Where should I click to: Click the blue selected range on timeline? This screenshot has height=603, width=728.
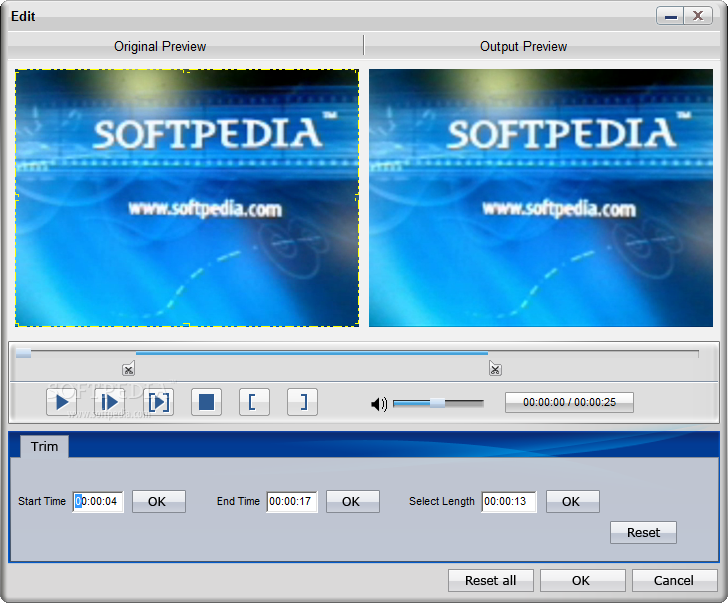pos(312,353)
